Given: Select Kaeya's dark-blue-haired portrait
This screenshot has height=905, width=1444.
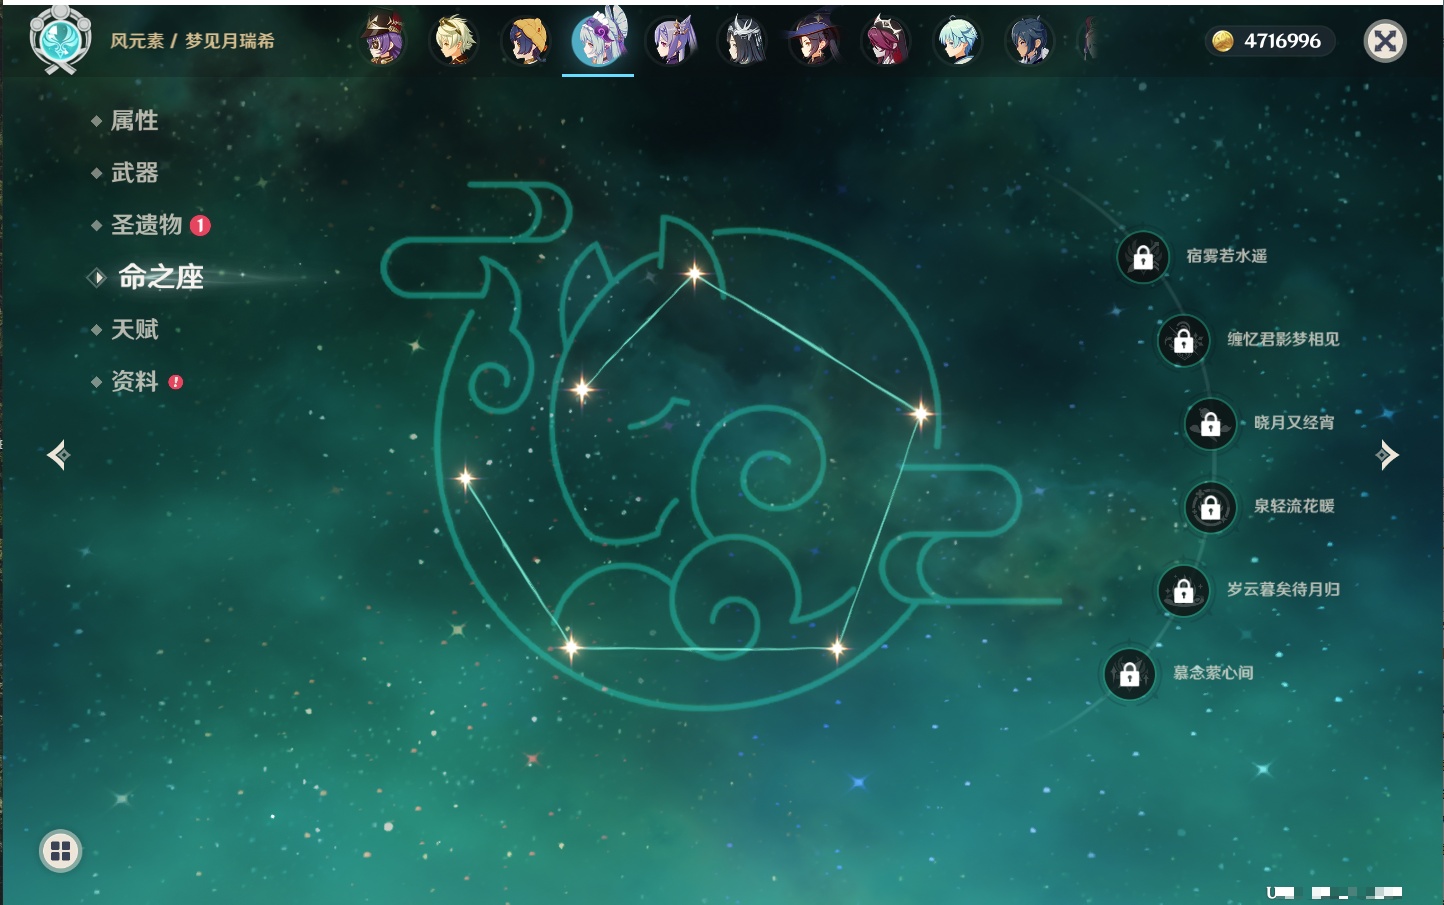Looking at the screenshot, I should coord(1029,41).
